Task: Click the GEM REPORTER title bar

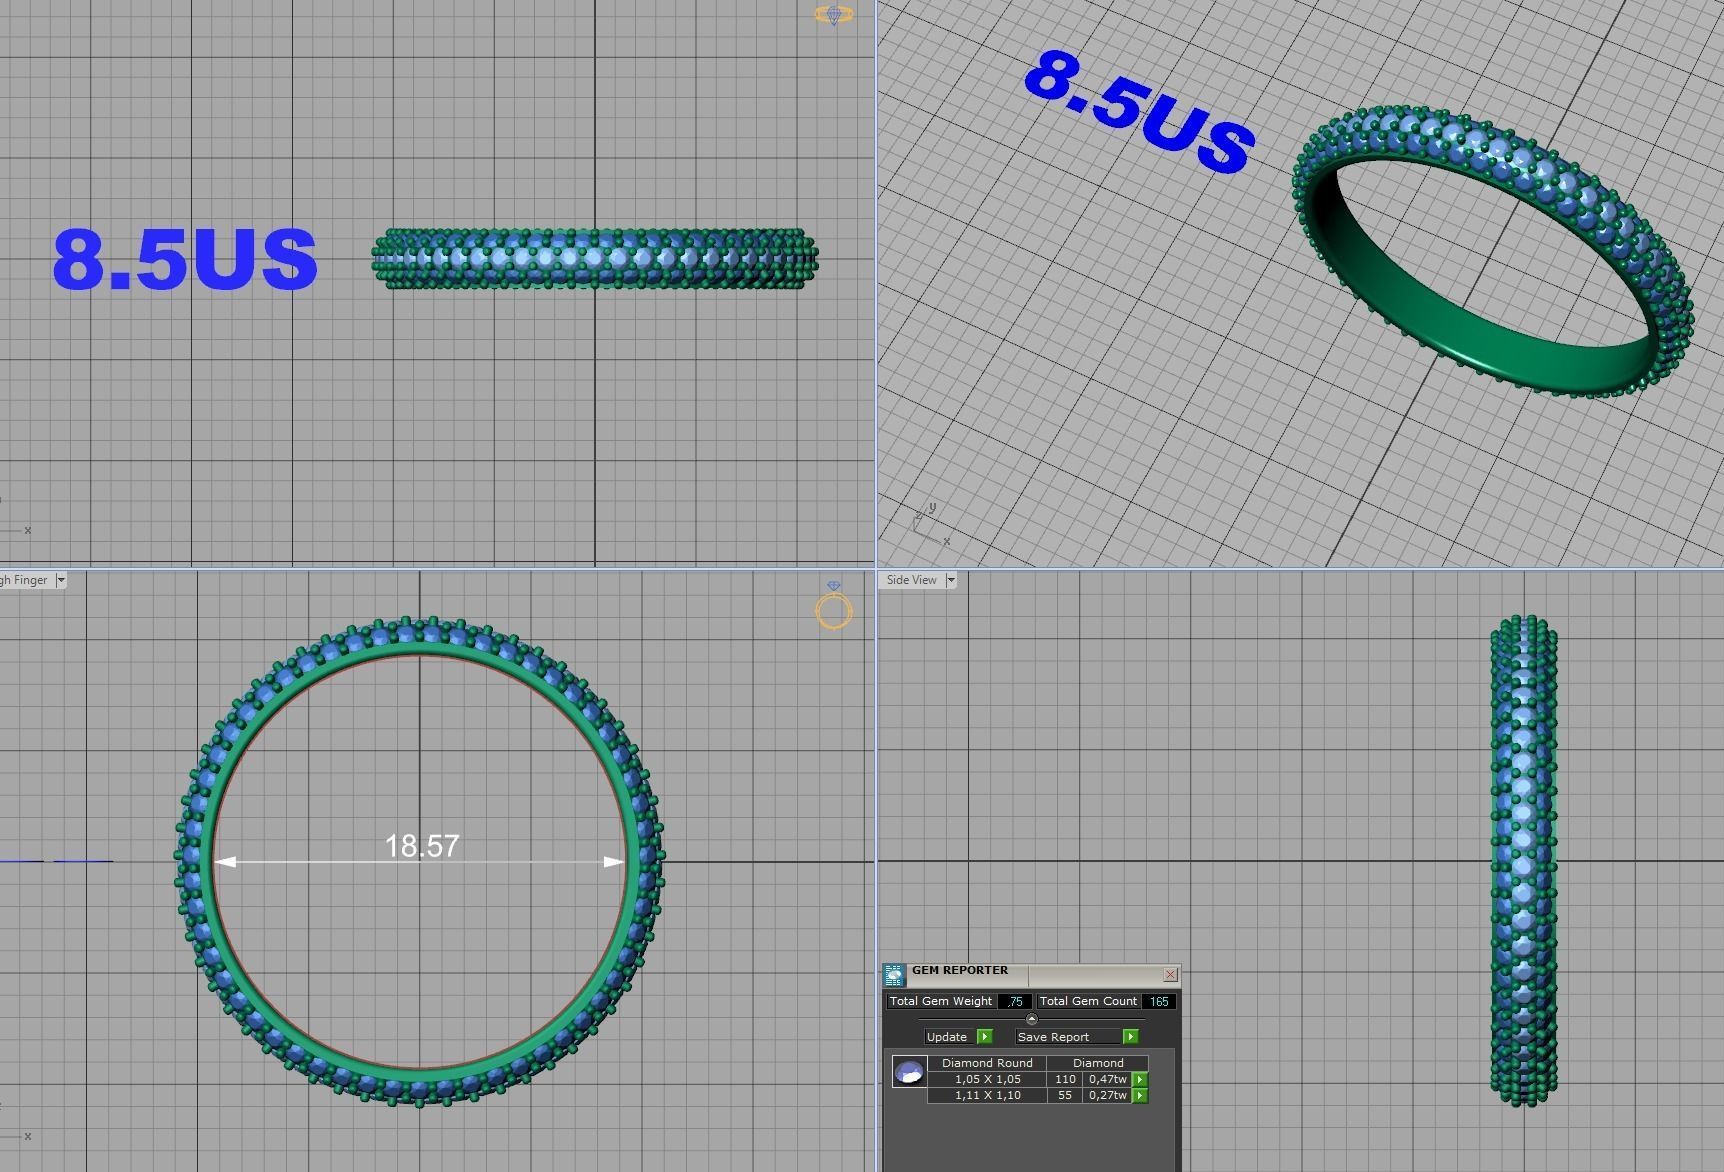Action: point(1030,974)
